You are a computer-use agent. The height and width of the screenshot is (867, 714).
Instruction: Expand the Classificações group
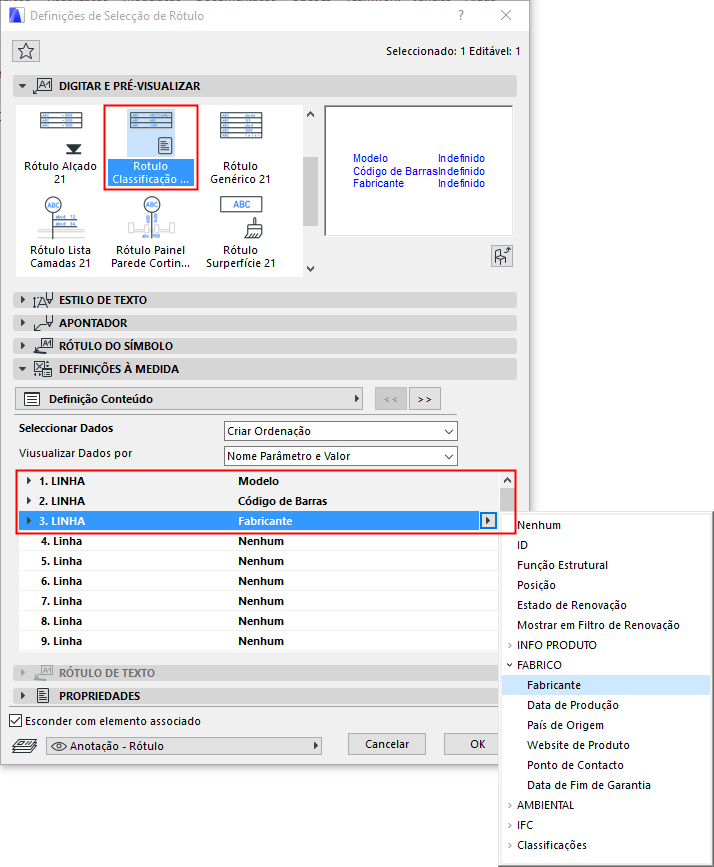(509, 845)
